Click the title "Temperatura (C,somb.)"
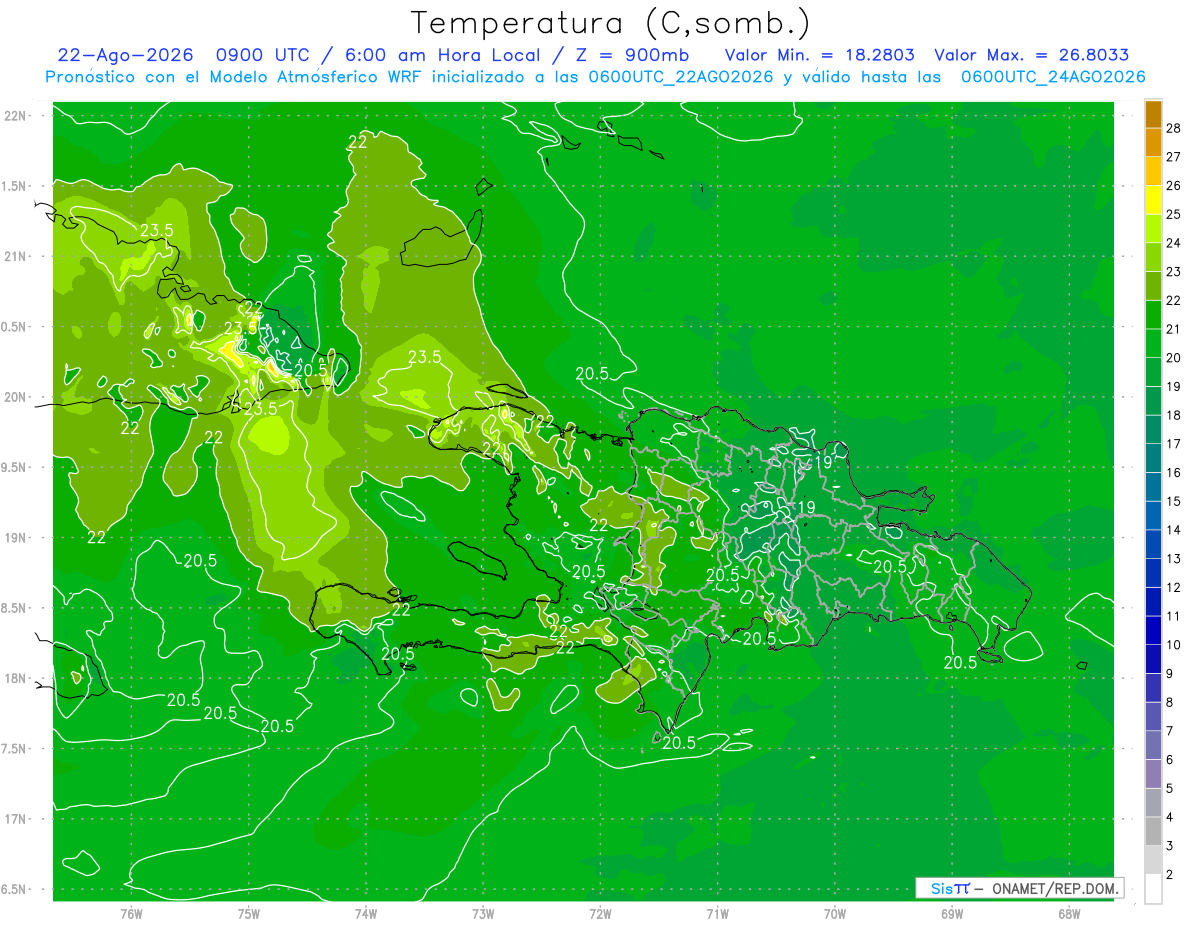 610,23
